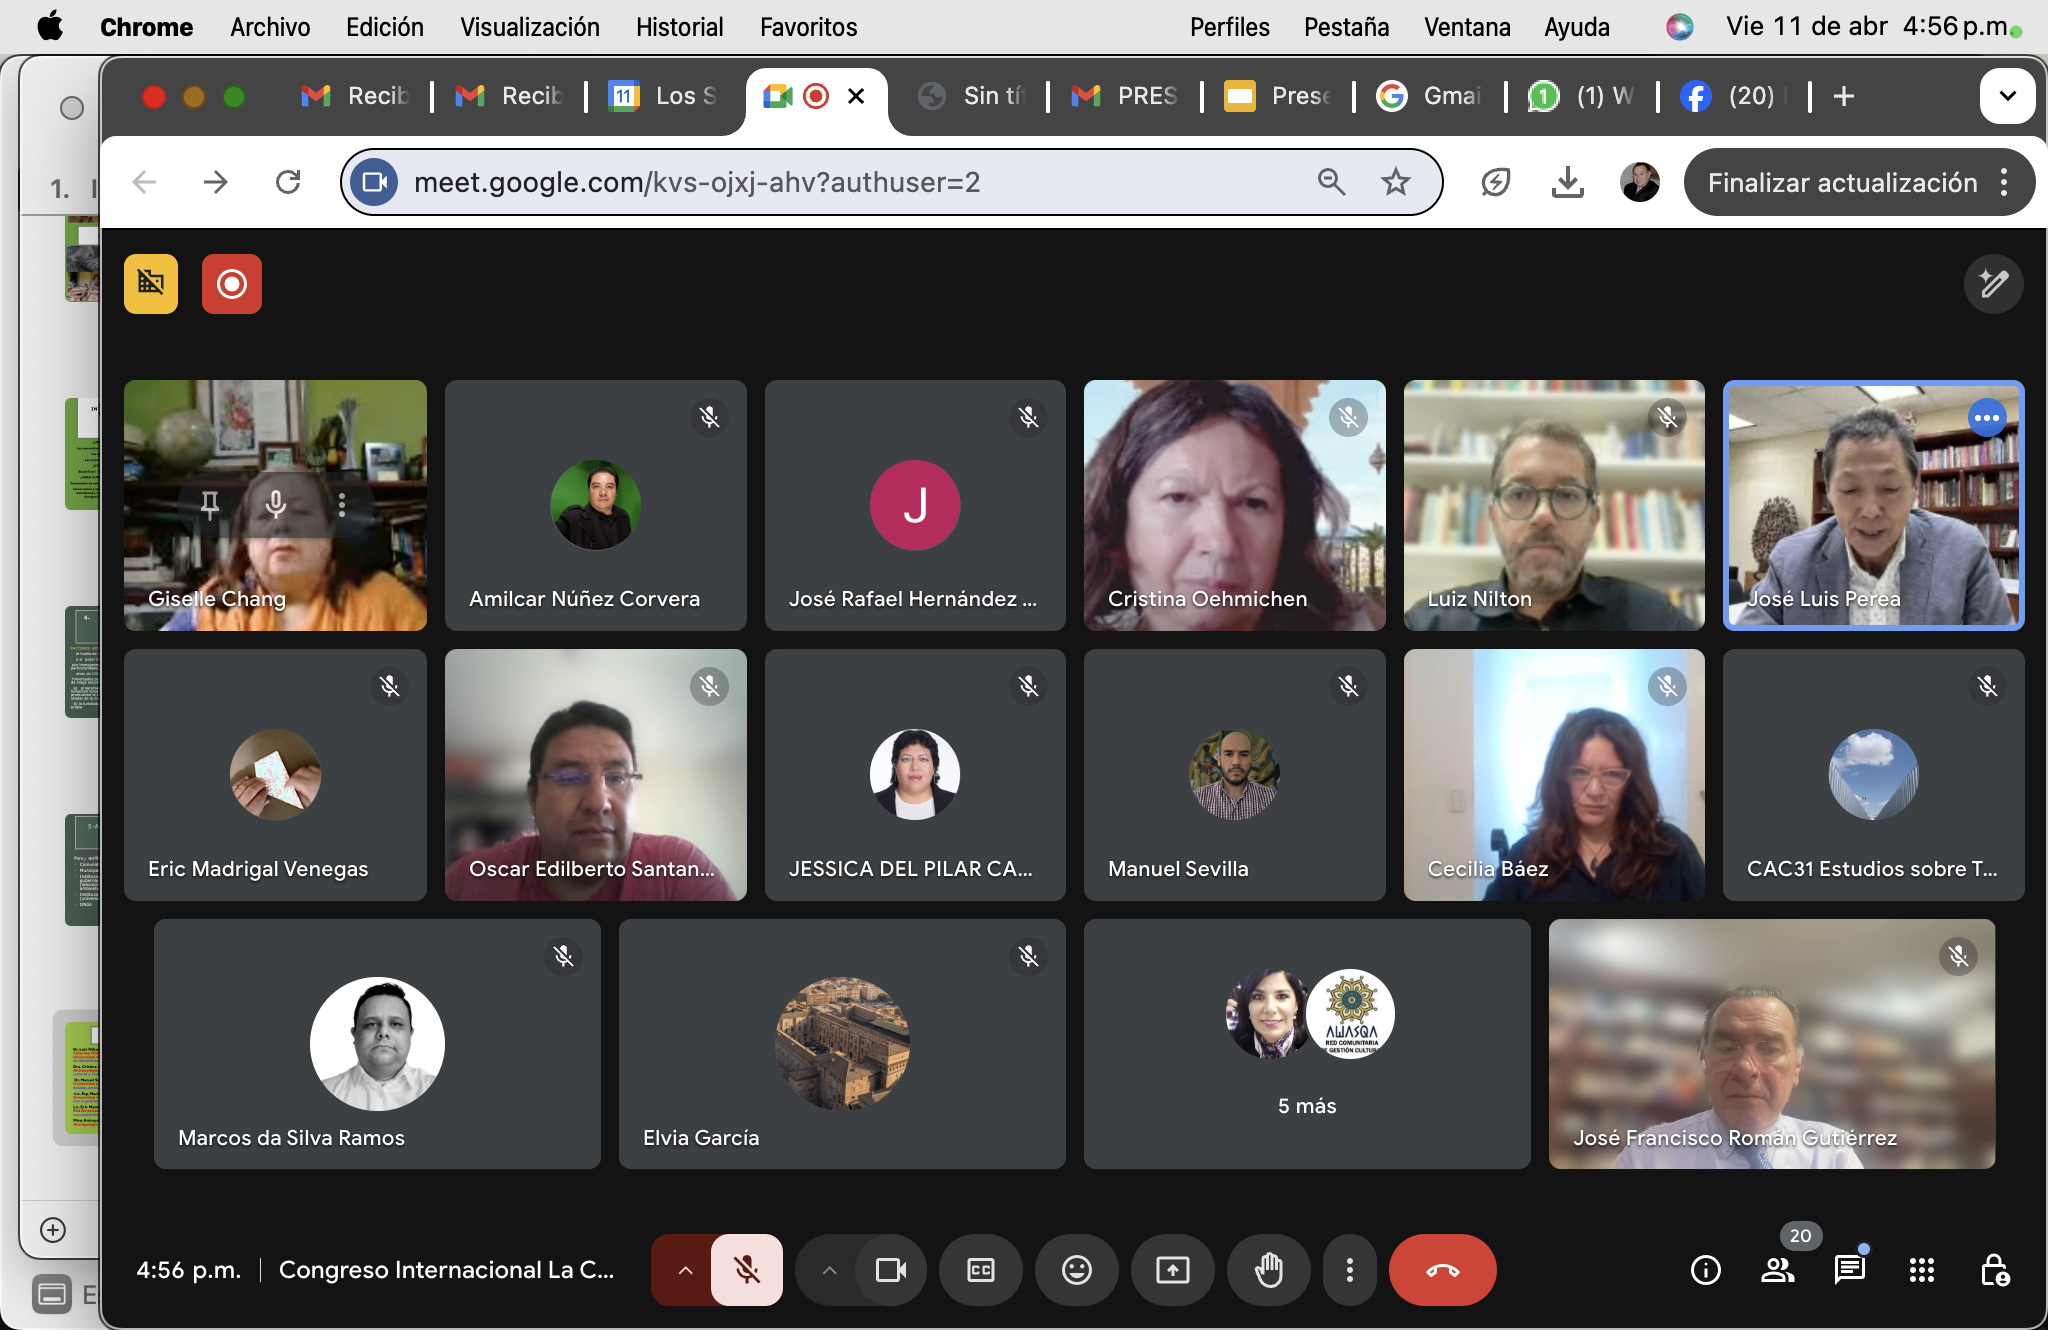Show participants list with 20 badge
This screenshot has height=1330, width=2048.
point(1777,1270)
